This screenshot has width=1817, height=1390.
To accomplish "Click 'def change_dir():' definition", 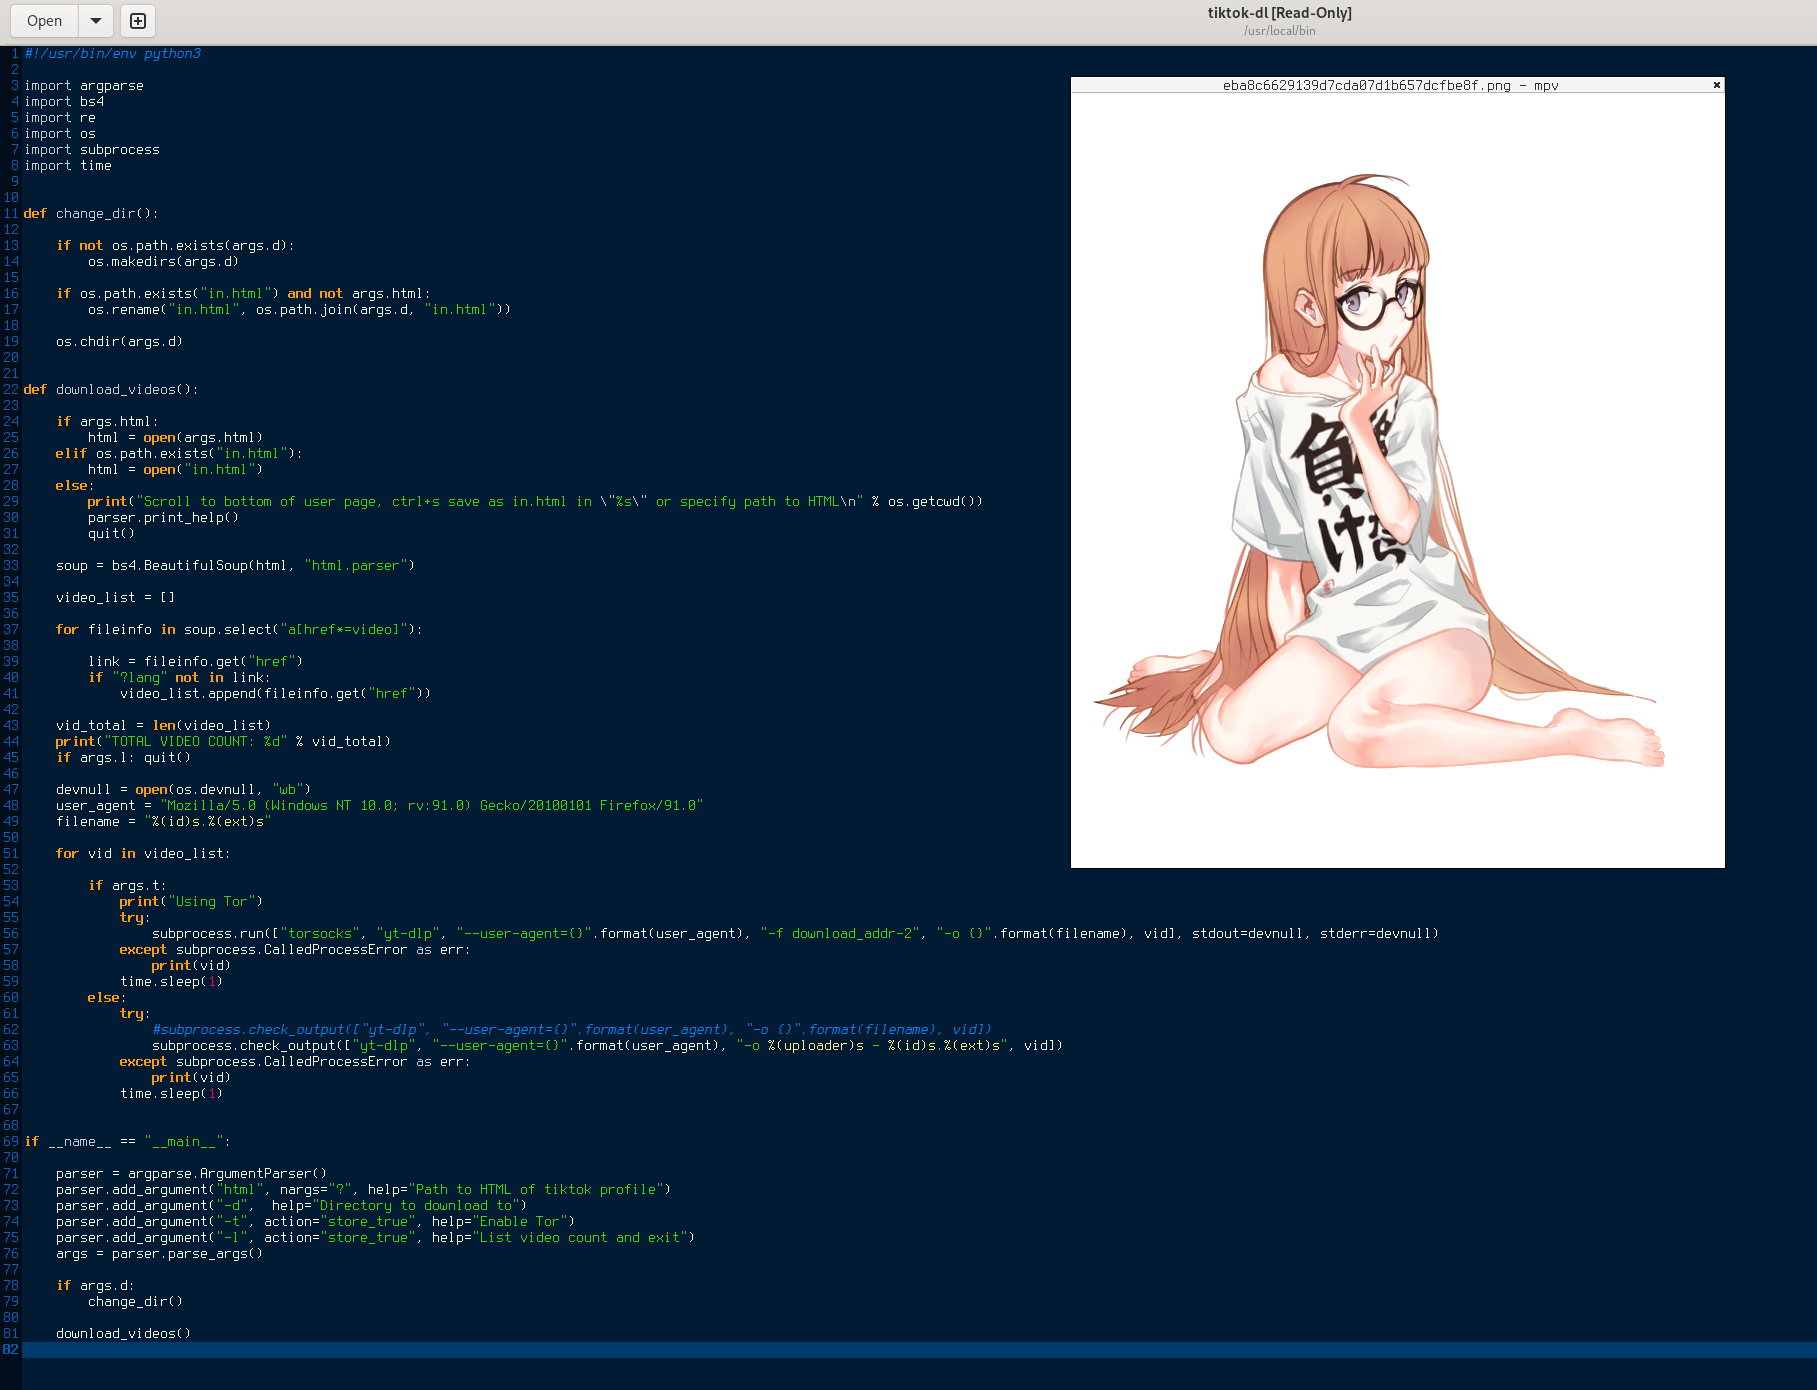I will click(x=91, y=214).
